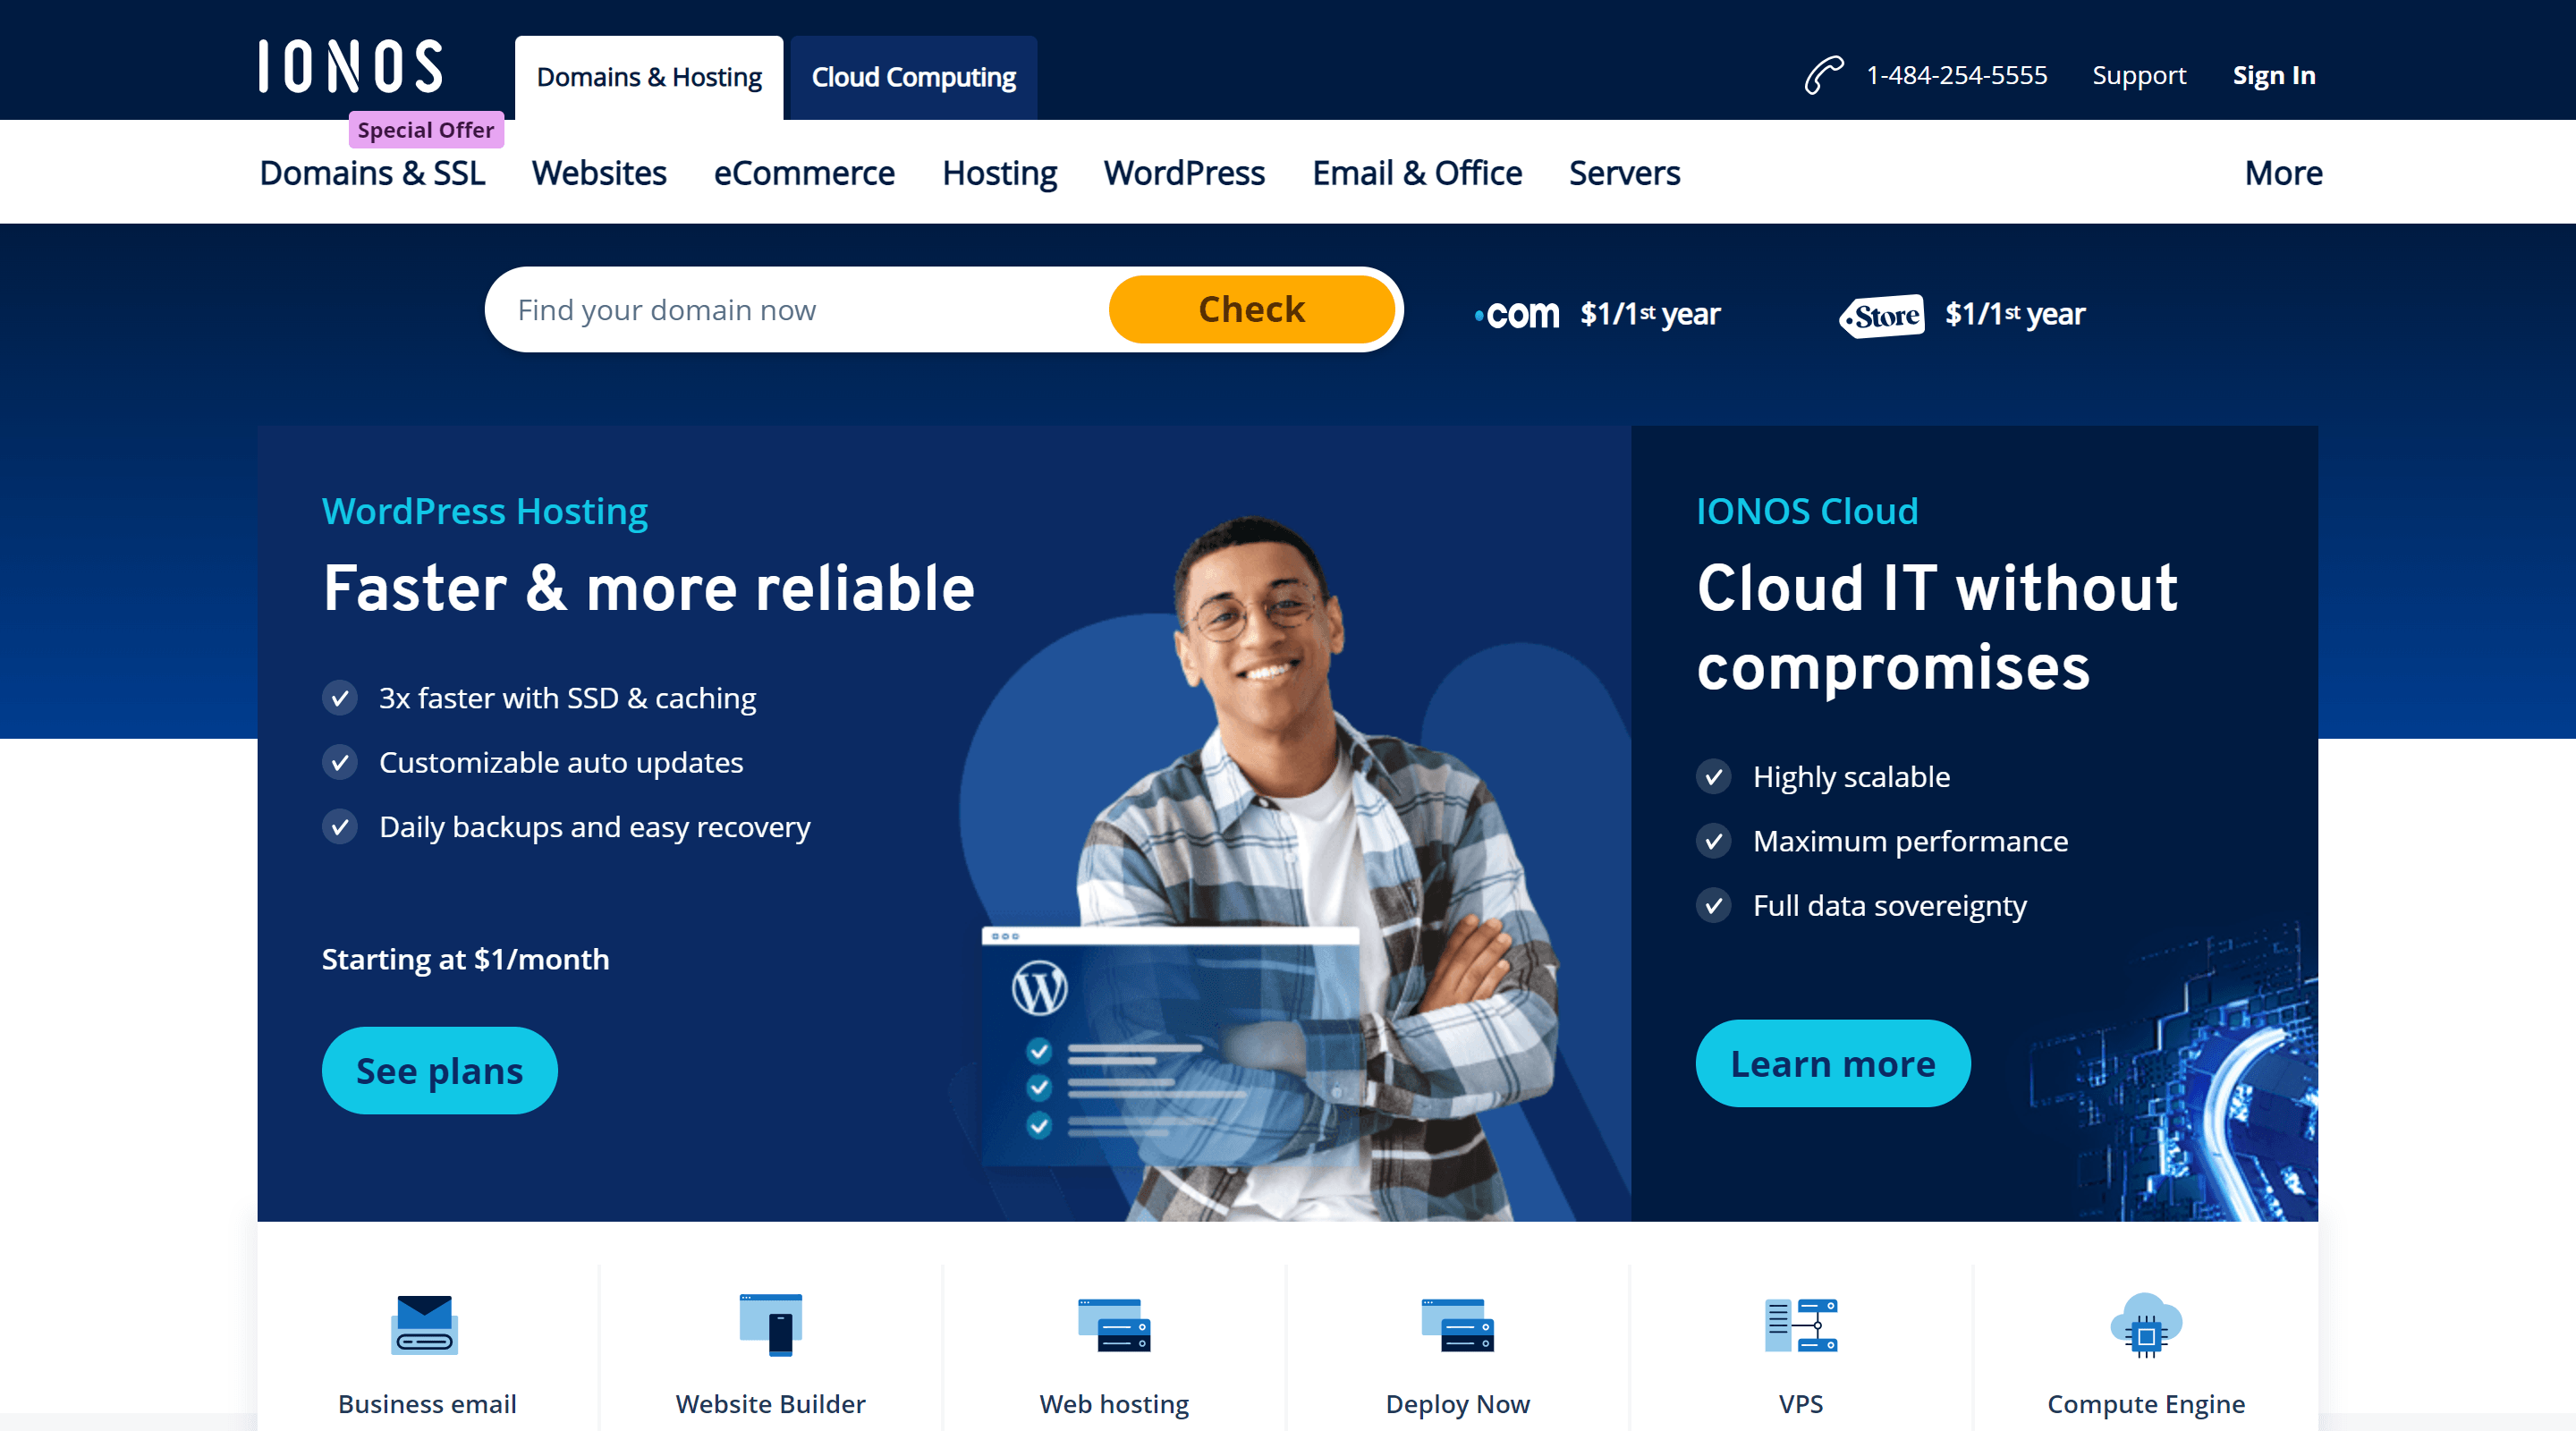Viewport: 2576px width, 1431px height.
Task: Click the orange Check button
Action: click(x=1251, y=309)
